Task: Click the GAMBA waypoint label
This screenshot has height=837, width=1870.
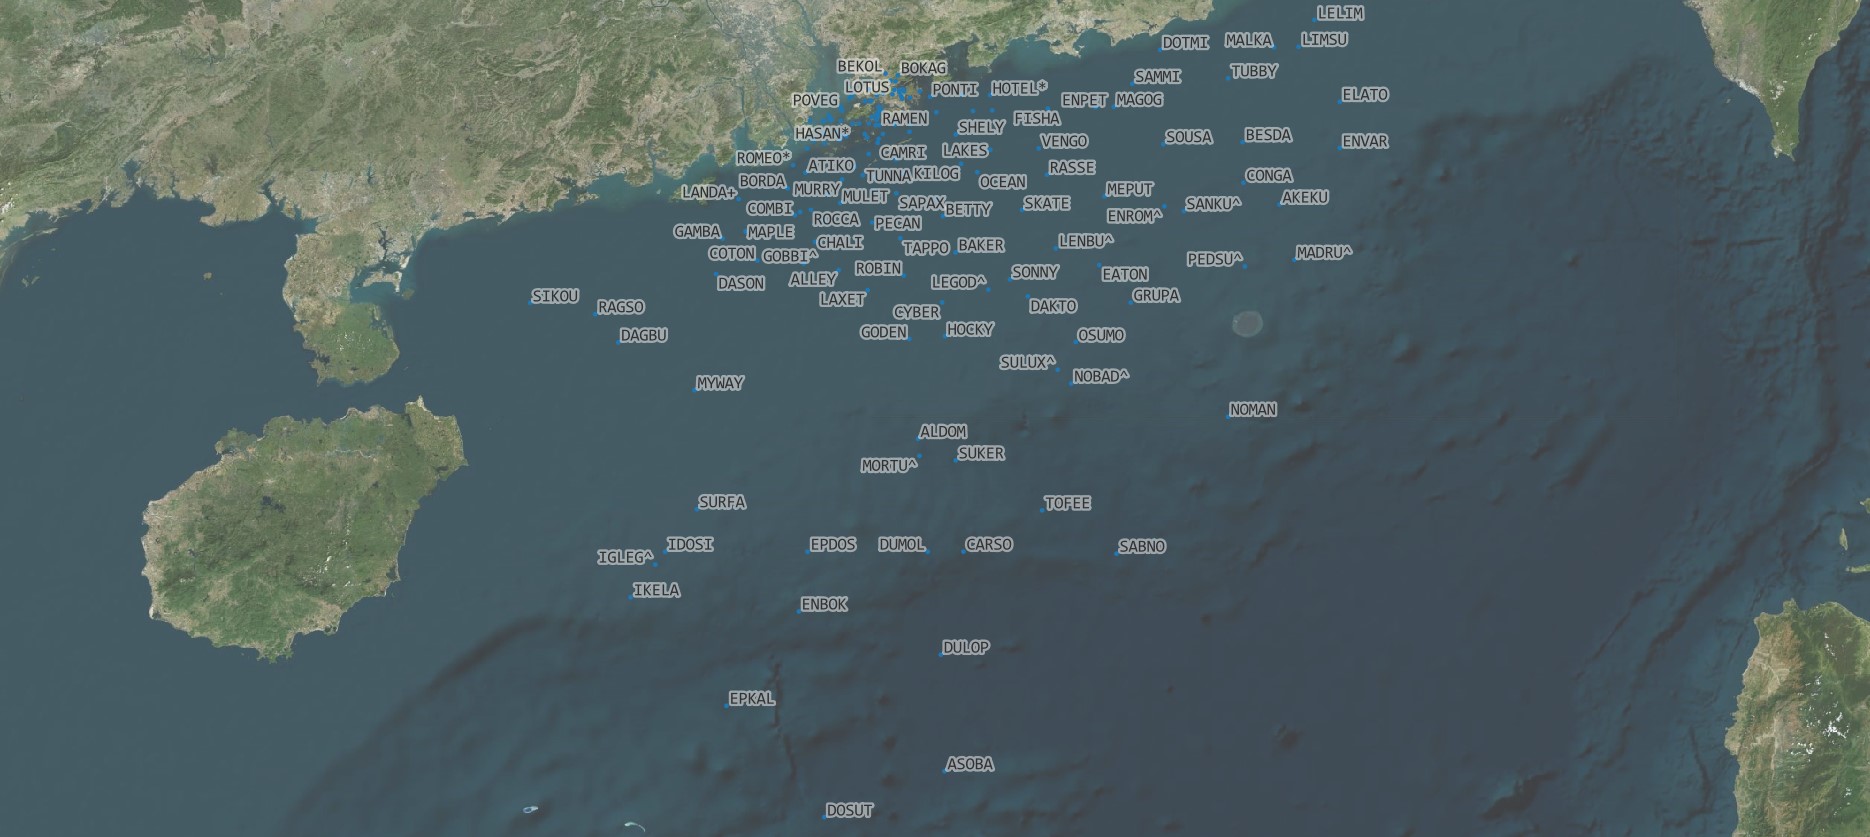Action: (x=697, y=232)
